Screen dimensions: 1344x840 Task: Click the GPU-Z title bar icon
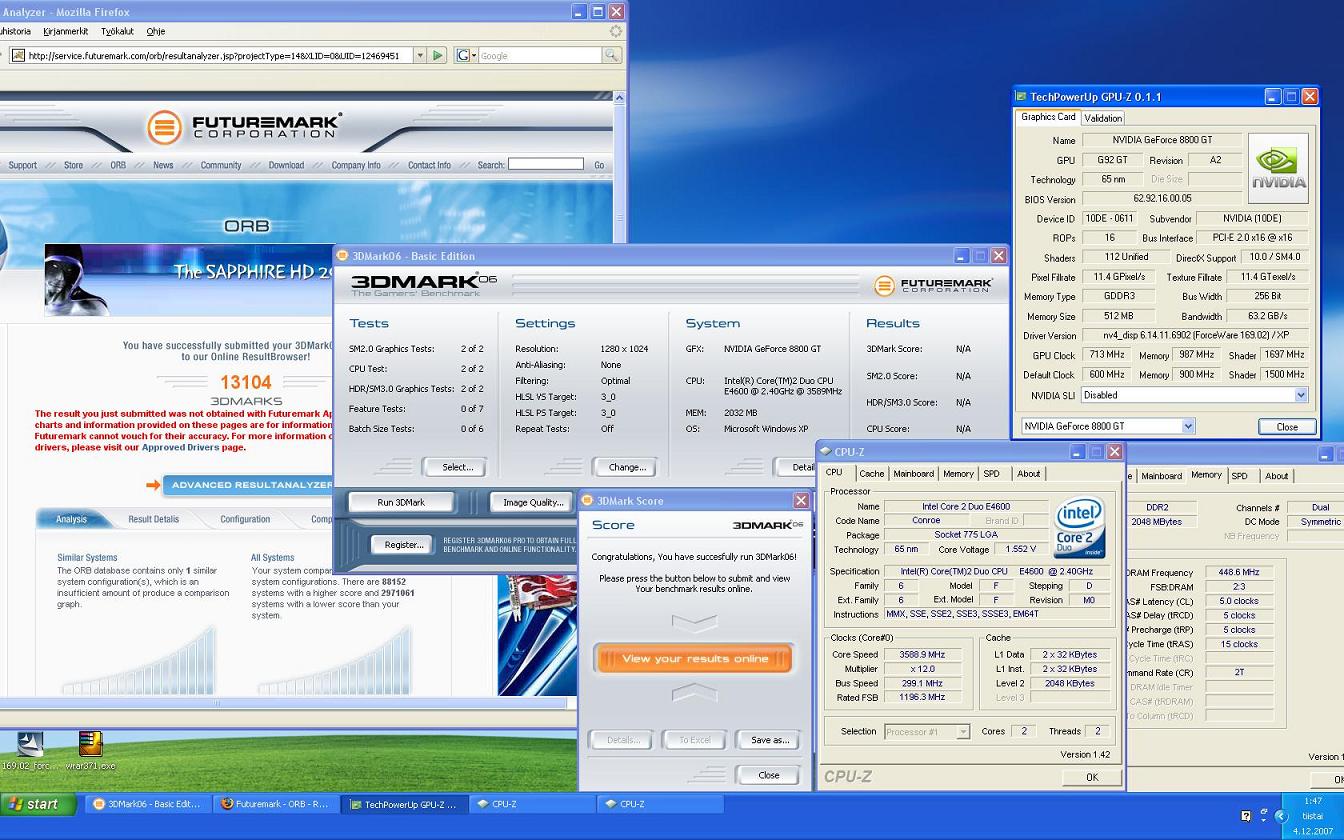point(1021,97)
